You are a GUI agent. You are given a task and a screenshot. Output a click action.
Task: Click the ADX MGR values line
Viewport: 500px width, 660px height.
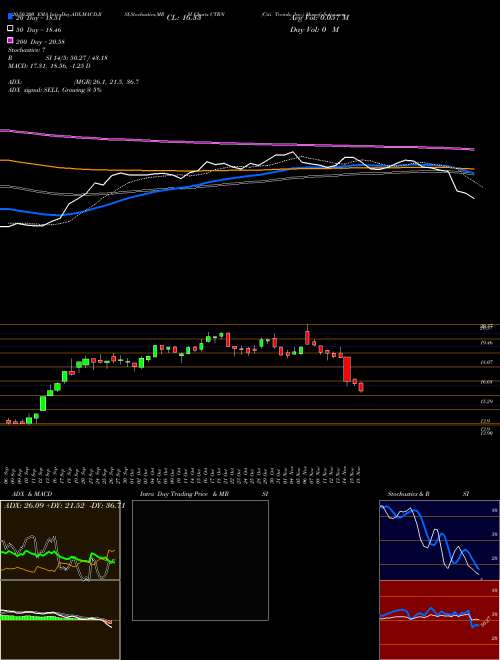74,82
